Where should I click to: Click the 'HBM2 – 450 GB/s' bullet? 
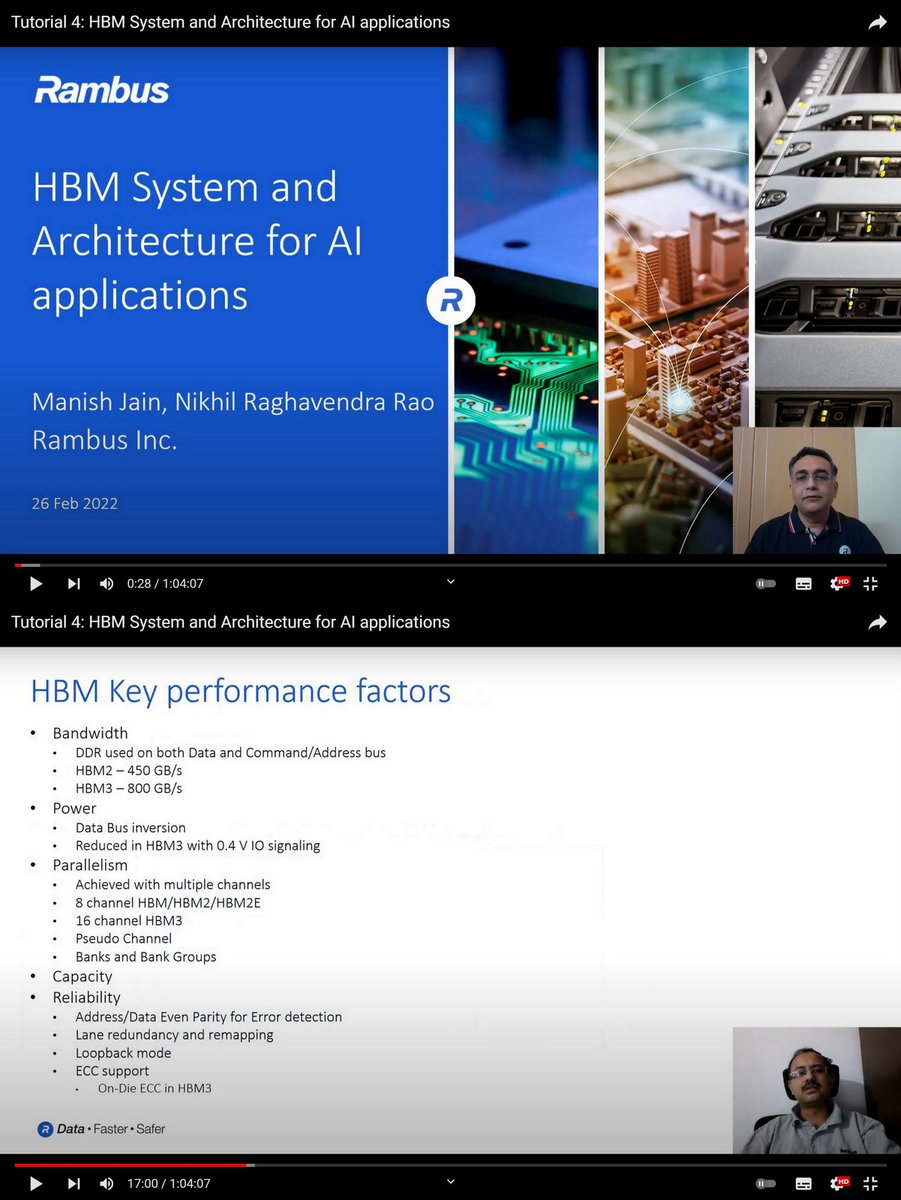(x=129, y=770)
